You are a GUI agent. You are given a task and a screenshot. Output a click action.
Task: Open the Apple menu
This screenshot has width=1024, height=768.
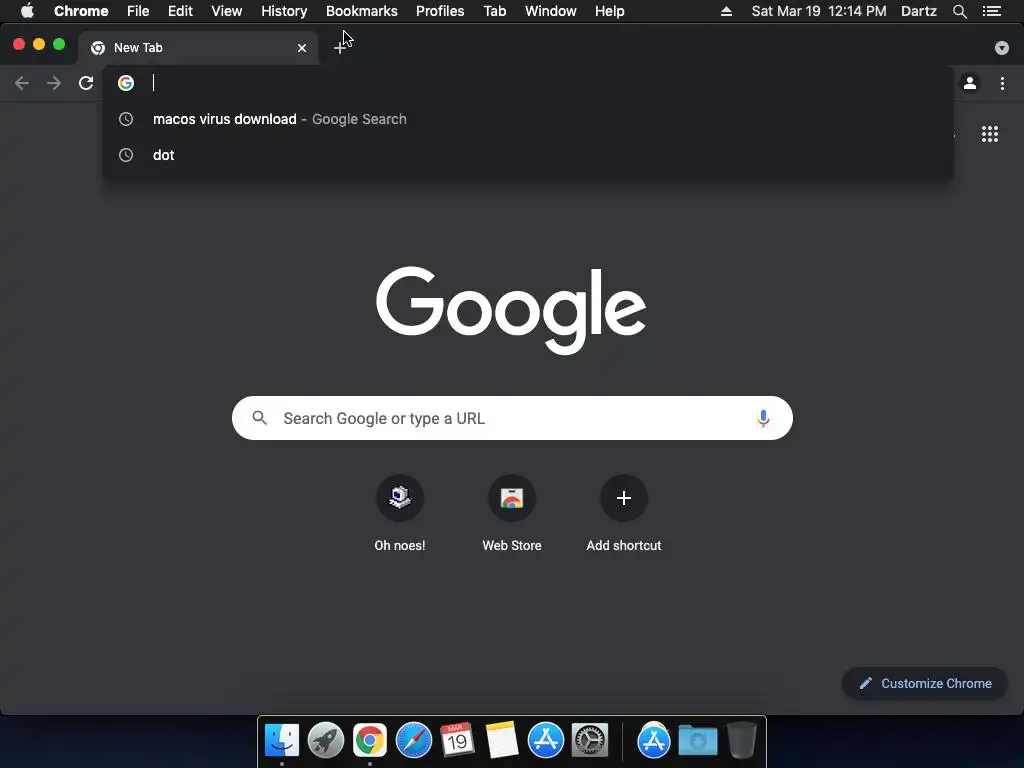click(27, 11)
